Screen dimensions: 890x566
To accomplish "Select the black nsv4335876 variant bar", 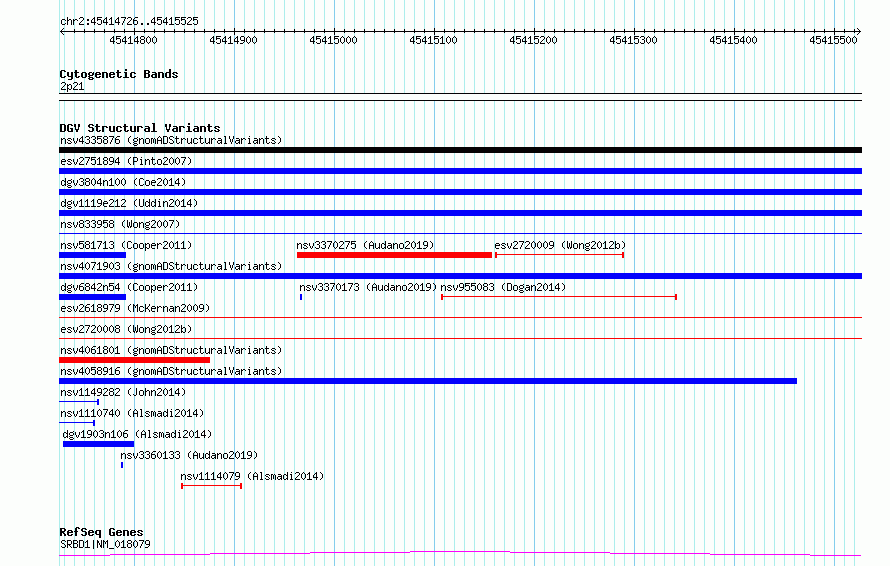I will pyautogui.click(x=460, y=150).
